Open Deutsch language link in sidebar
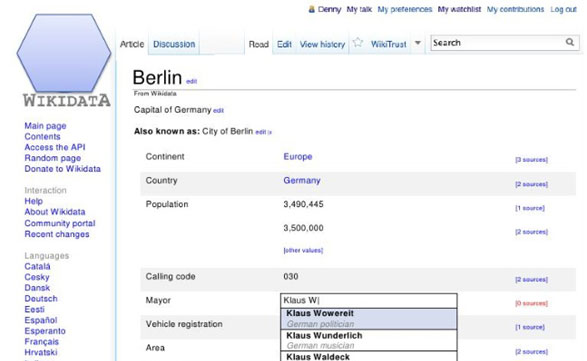 41,298
